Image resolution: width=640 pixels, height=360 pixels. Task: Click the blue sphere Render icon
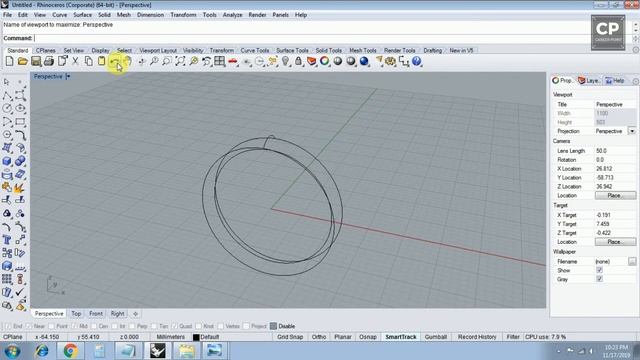click(x=364, y=61)
